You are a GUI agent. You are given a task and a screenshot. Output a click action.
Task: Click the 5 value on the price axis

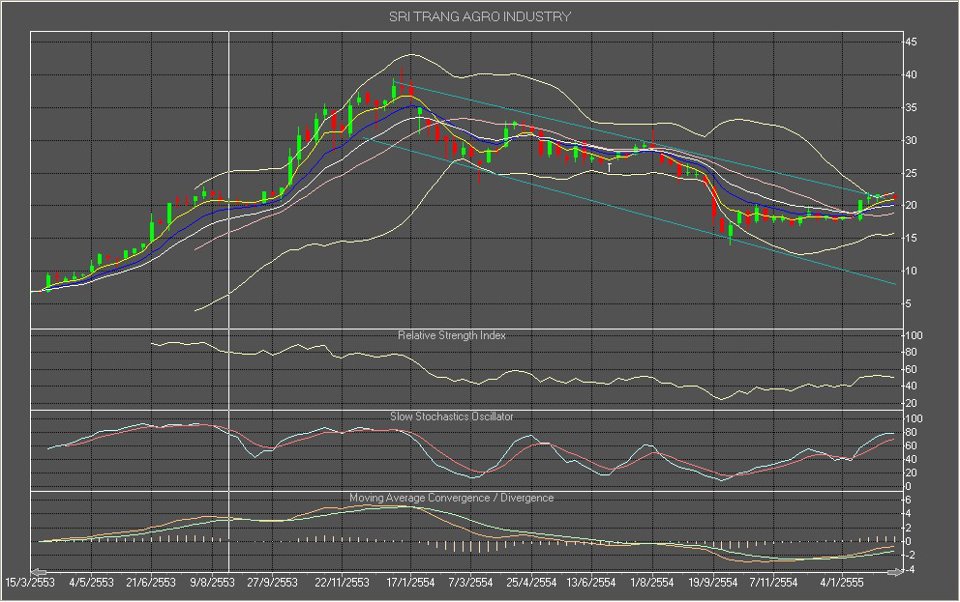(x=909, y=304)
